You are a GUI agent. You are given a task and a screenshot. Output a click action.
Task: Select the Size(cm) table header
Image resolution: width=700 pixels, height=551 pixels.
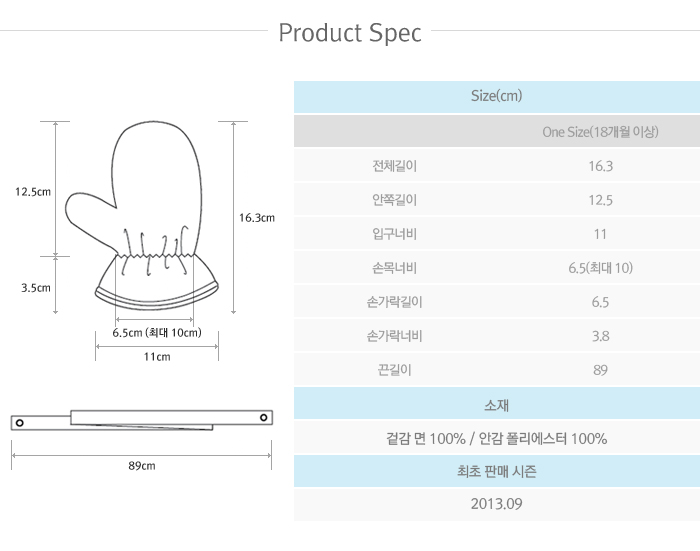click(x=496, y=97)
